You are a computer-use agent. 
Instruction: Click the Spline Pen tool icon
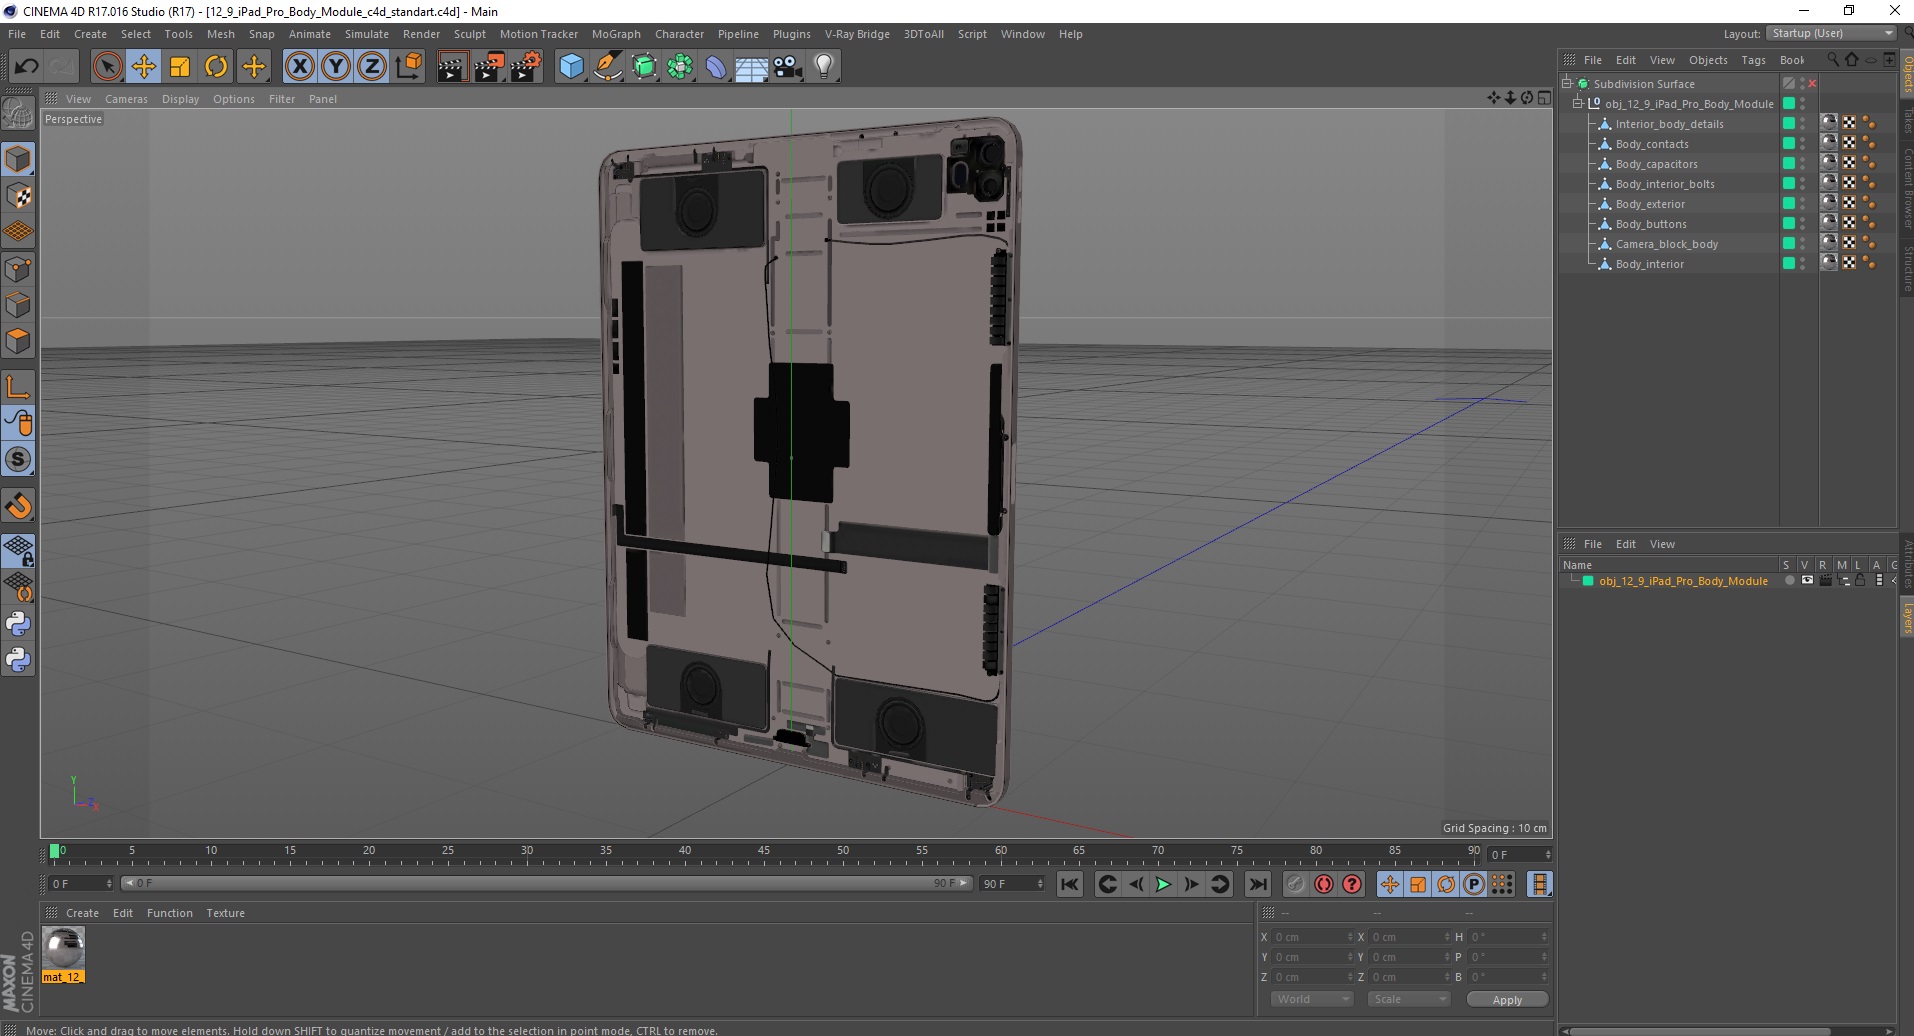pos(607,67)
